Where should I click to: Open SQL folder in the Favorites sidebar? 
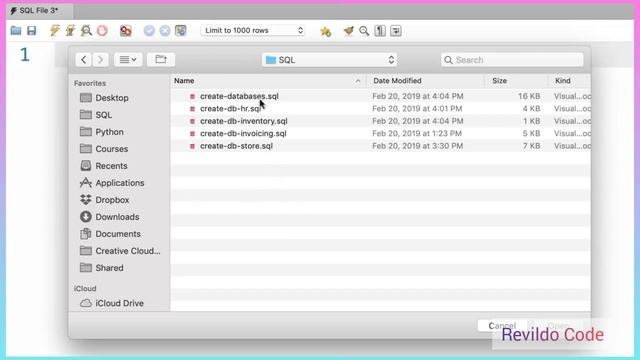point(96,115)
